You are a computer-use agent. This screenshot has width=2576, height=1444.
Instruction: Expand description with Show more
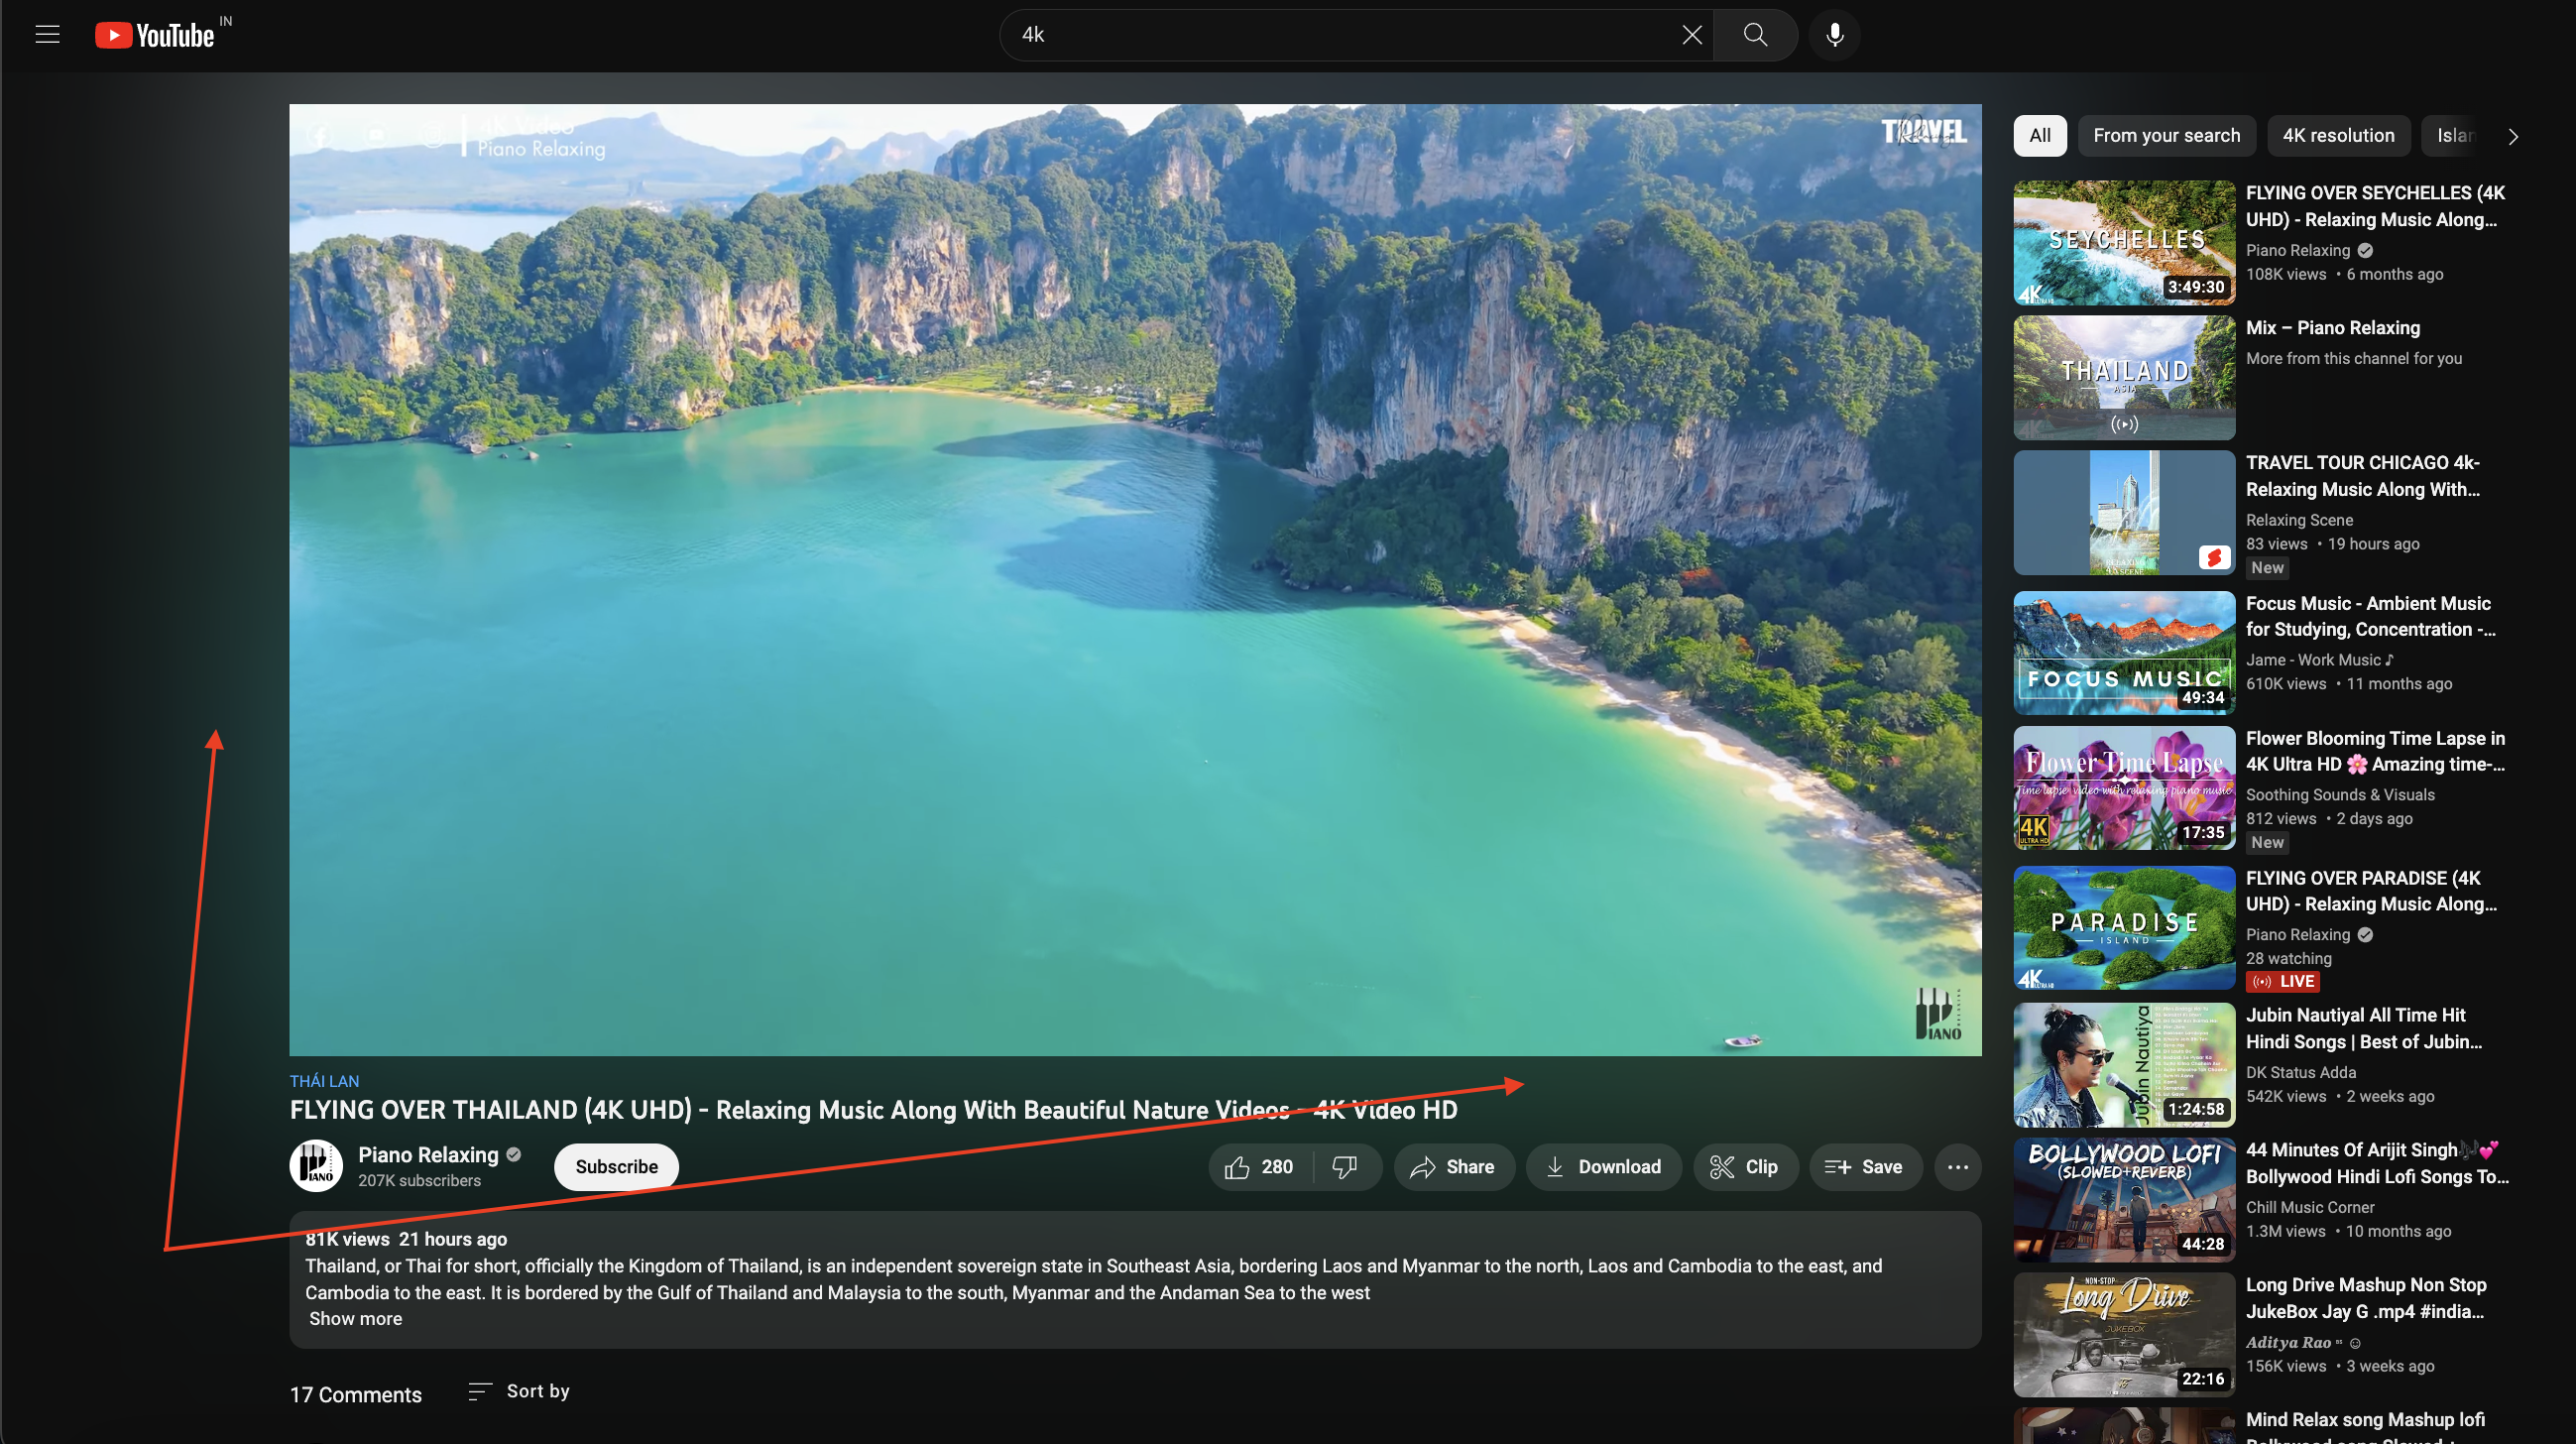coord(355,1319)
